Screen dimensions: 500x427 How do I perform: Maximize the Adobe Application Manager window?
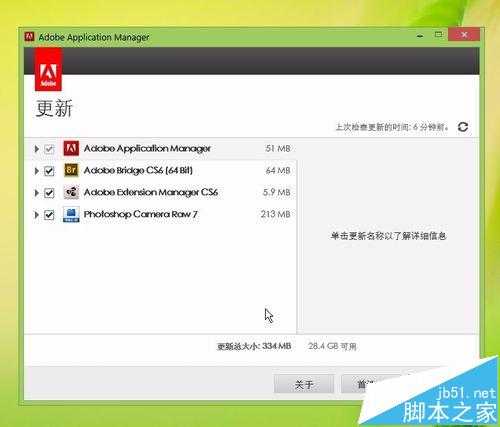pos(439,34)
